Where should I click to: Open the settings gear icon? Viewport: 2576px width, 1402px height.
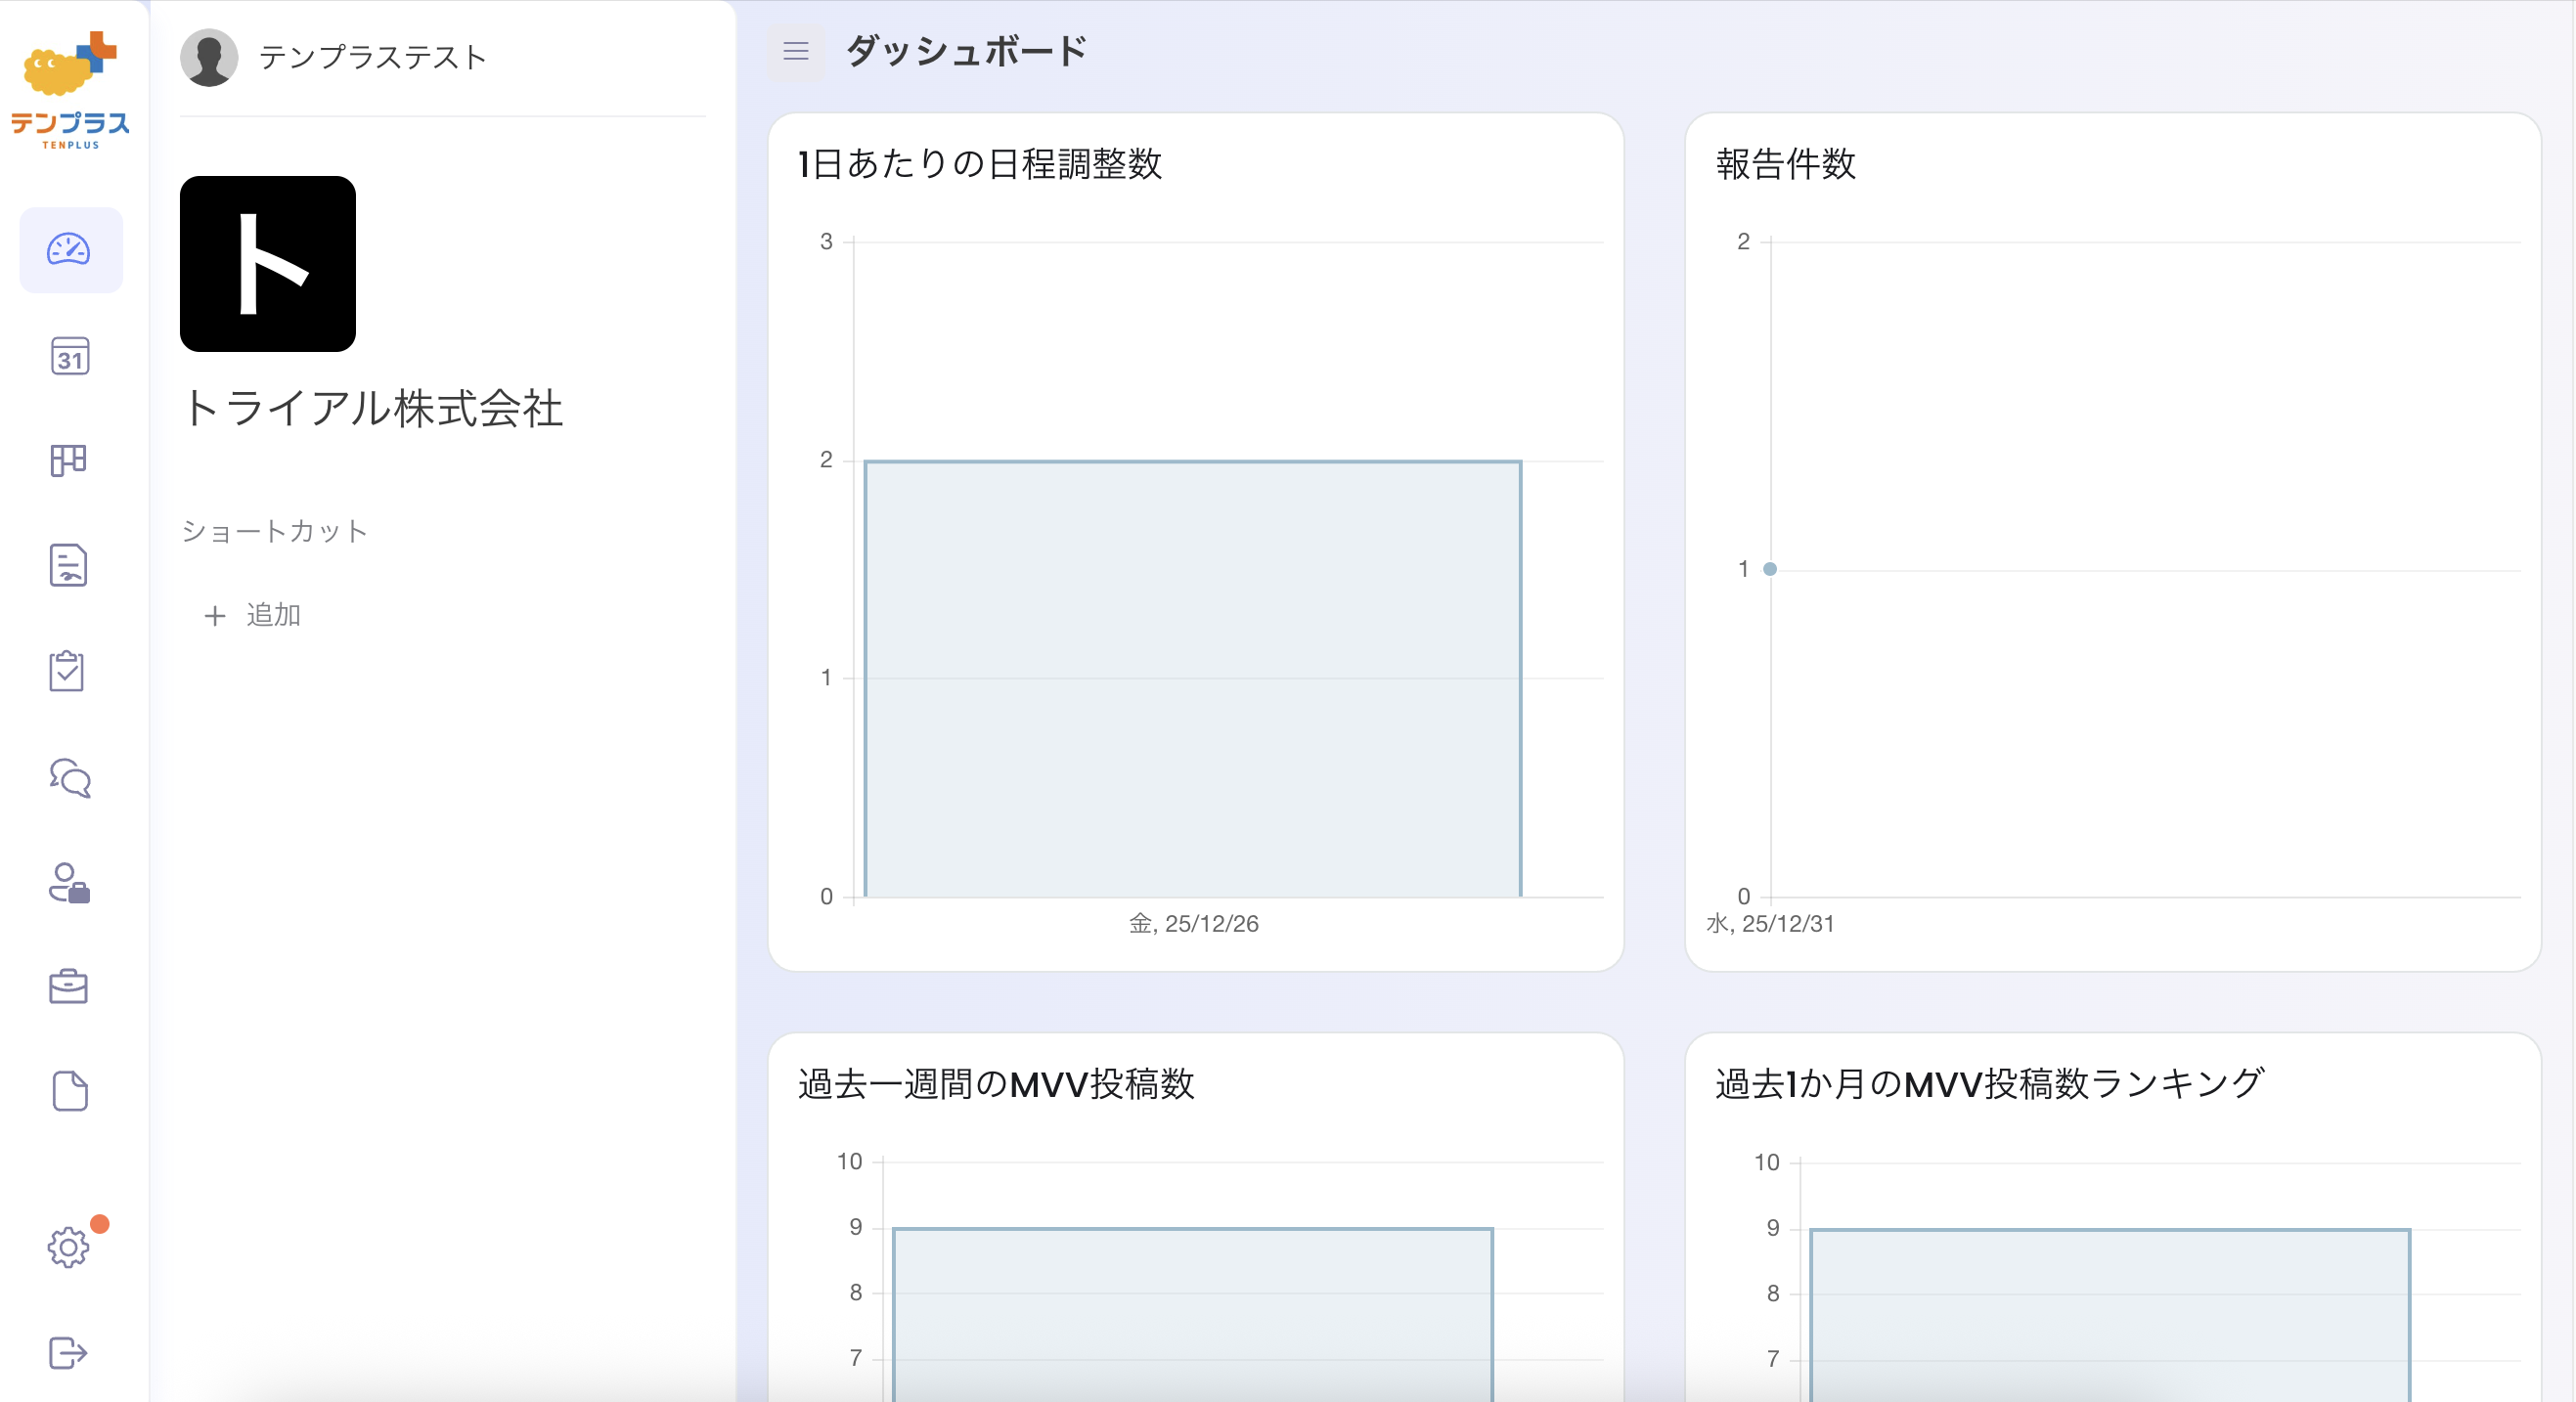pos(68,1247)
